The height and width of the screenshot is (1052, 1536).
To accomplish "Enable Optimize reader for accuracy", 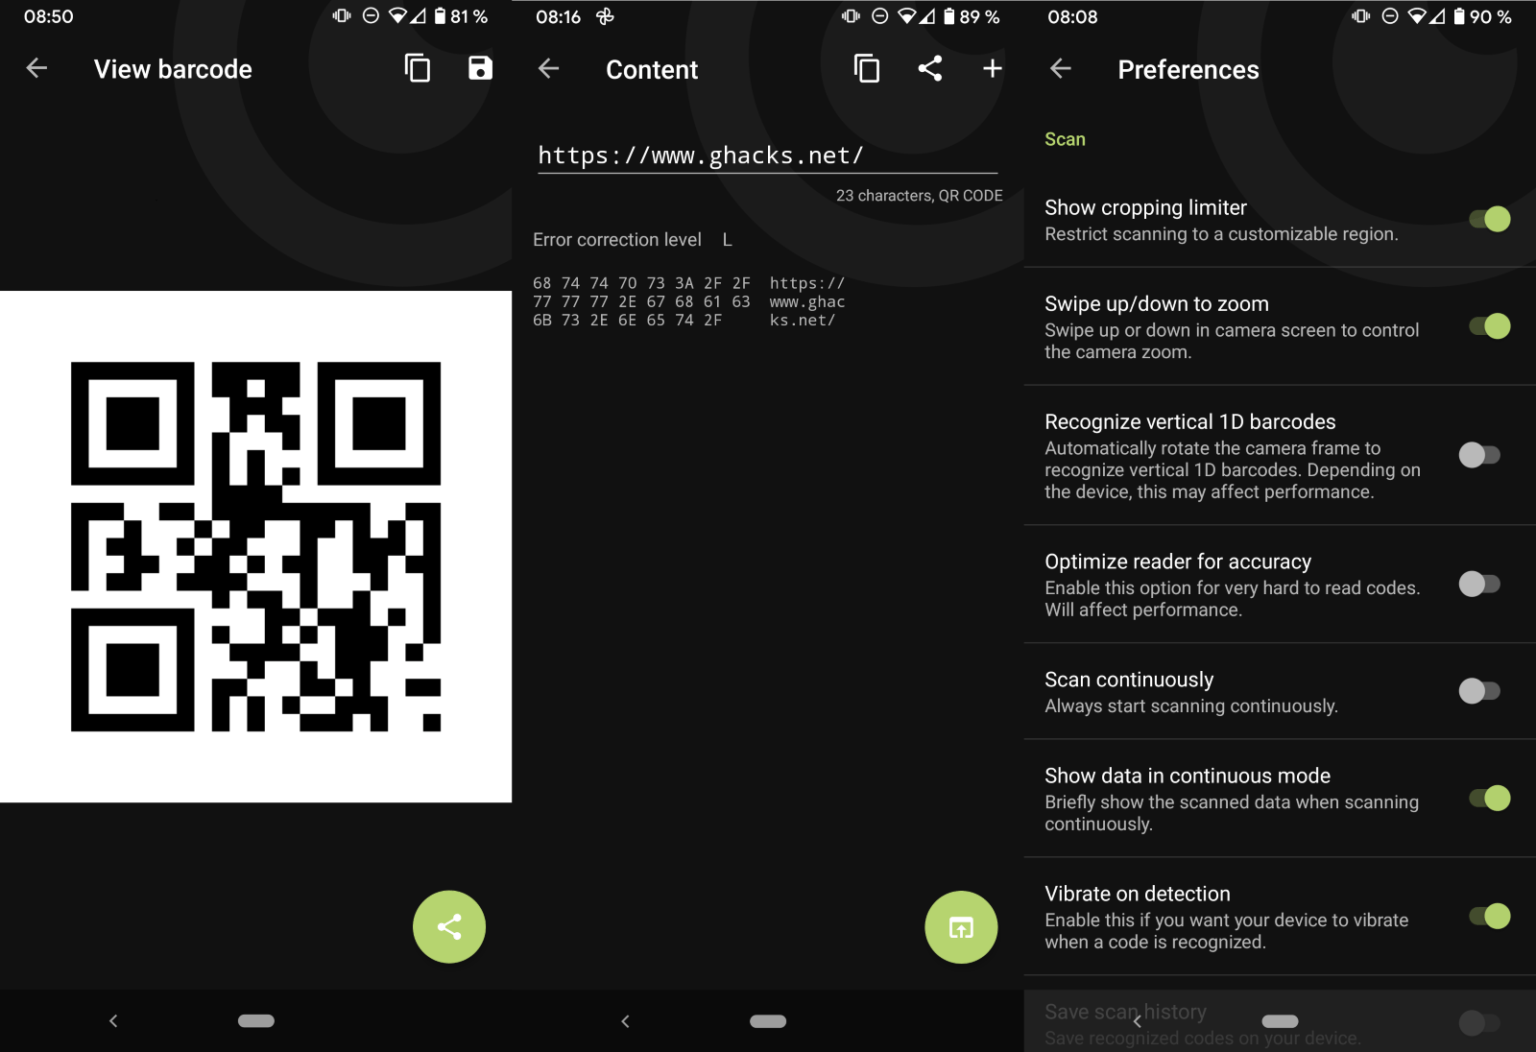I will [1480, 584].
